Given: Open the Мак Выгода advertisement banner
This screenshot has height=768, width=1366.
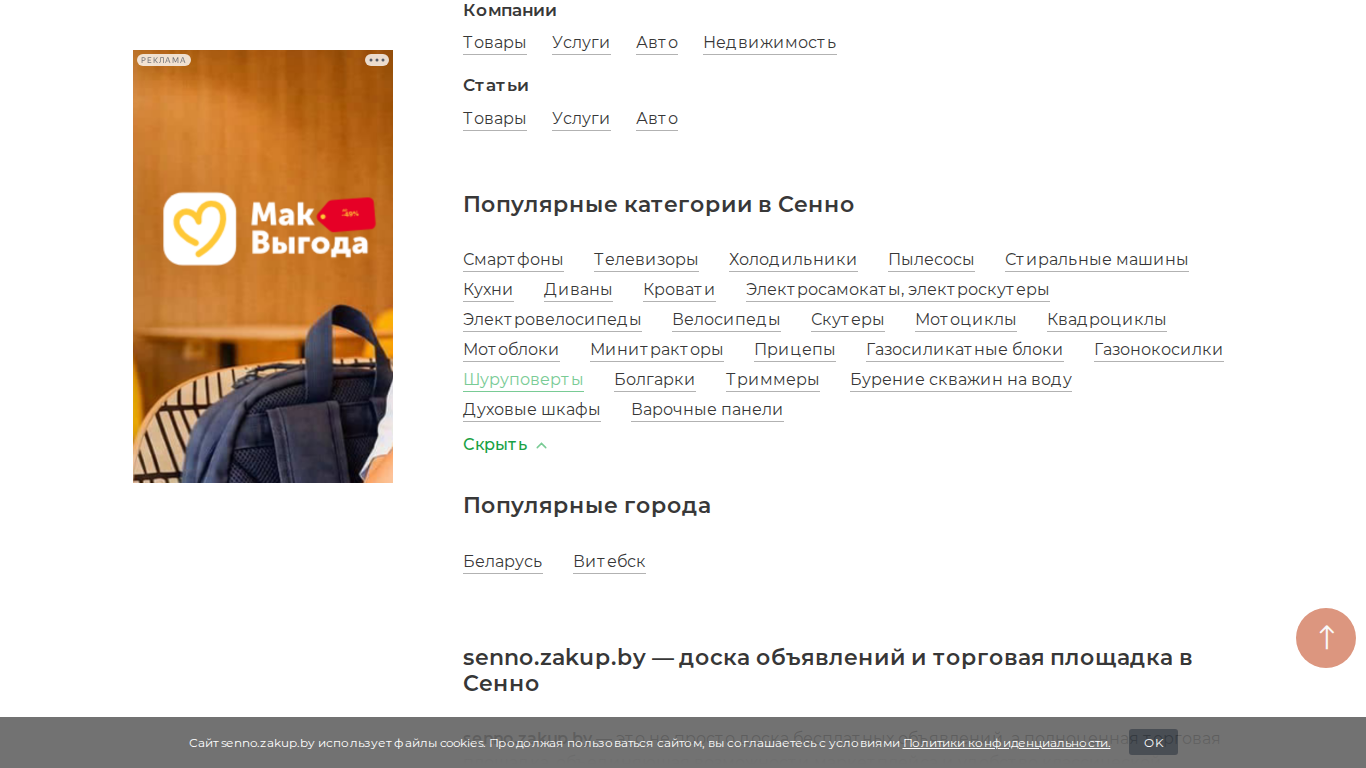Looking at the screenshot, I should tap(263, 266).
